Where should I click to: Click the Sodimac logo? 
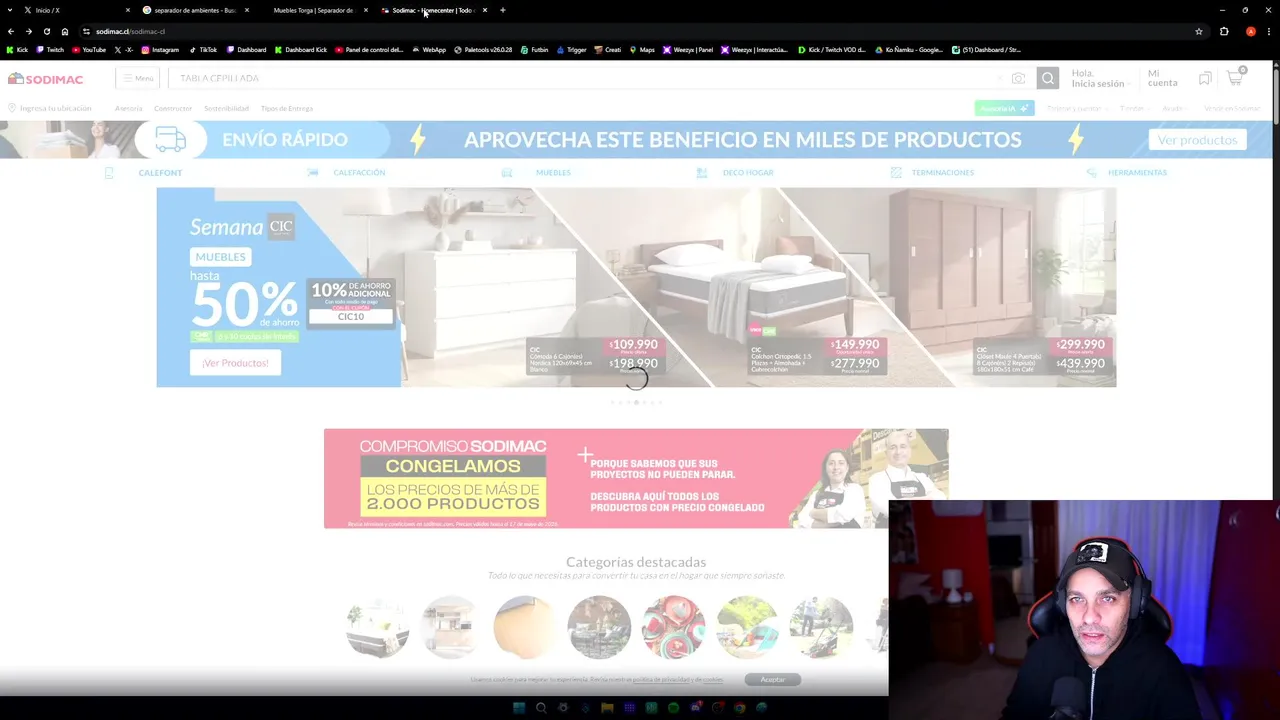pos(46,78)
